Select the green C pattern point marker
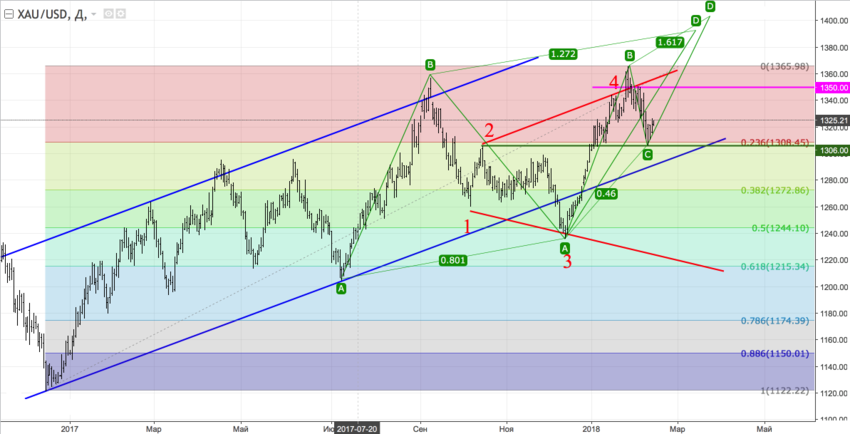Screen dimensions: 850x434 [647, 154]
